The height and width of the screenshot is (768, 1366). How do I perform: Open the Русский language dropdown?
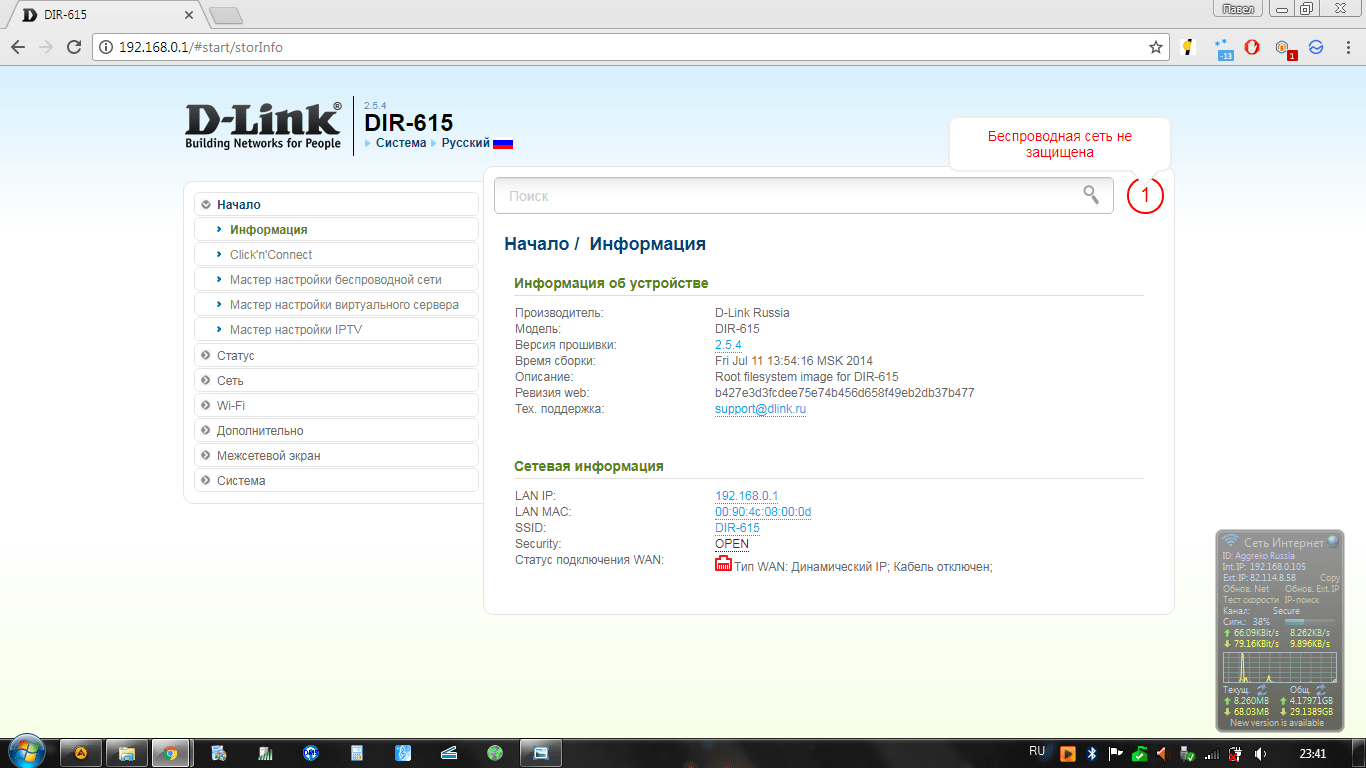pyautogui.click(x=465, y=143)
